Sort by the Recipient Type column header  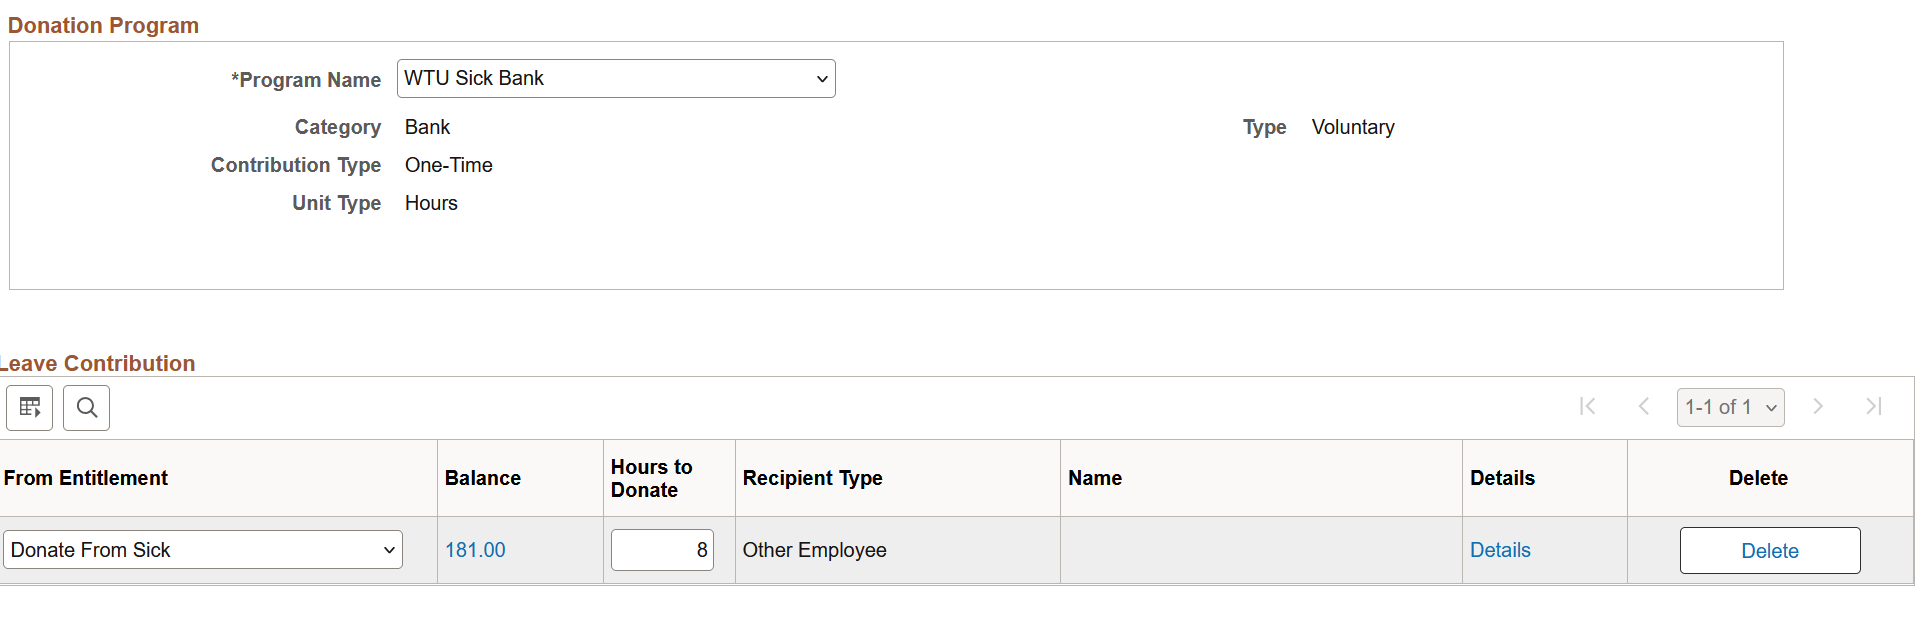tap(812, 478)
